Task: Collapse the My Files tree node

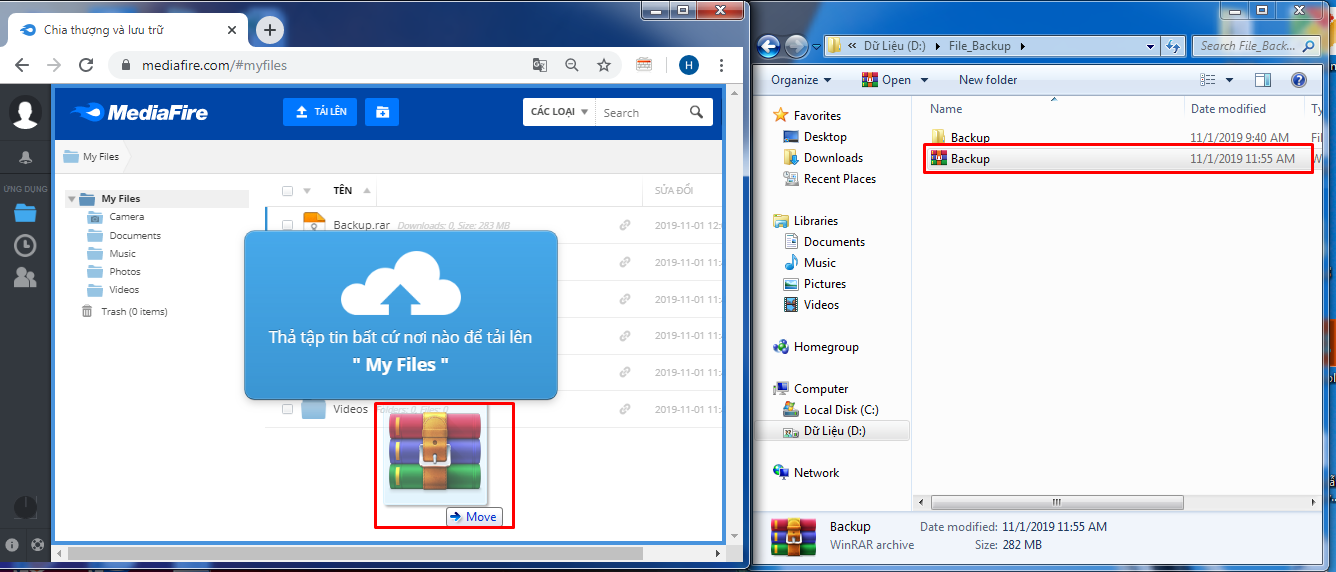Action: click(x=72, y=199)
